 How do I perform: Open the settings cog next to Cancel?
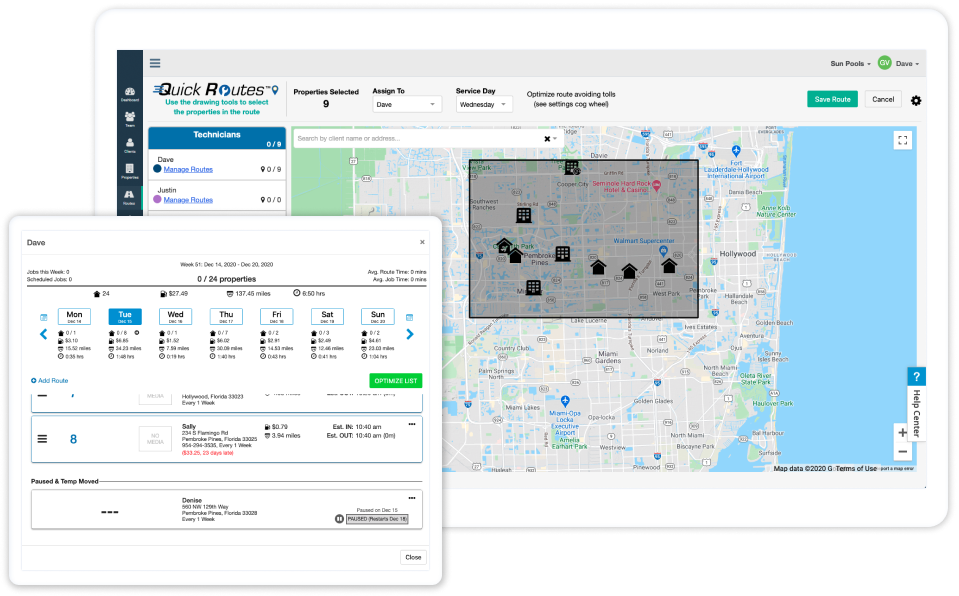click(x=916, y=100)
